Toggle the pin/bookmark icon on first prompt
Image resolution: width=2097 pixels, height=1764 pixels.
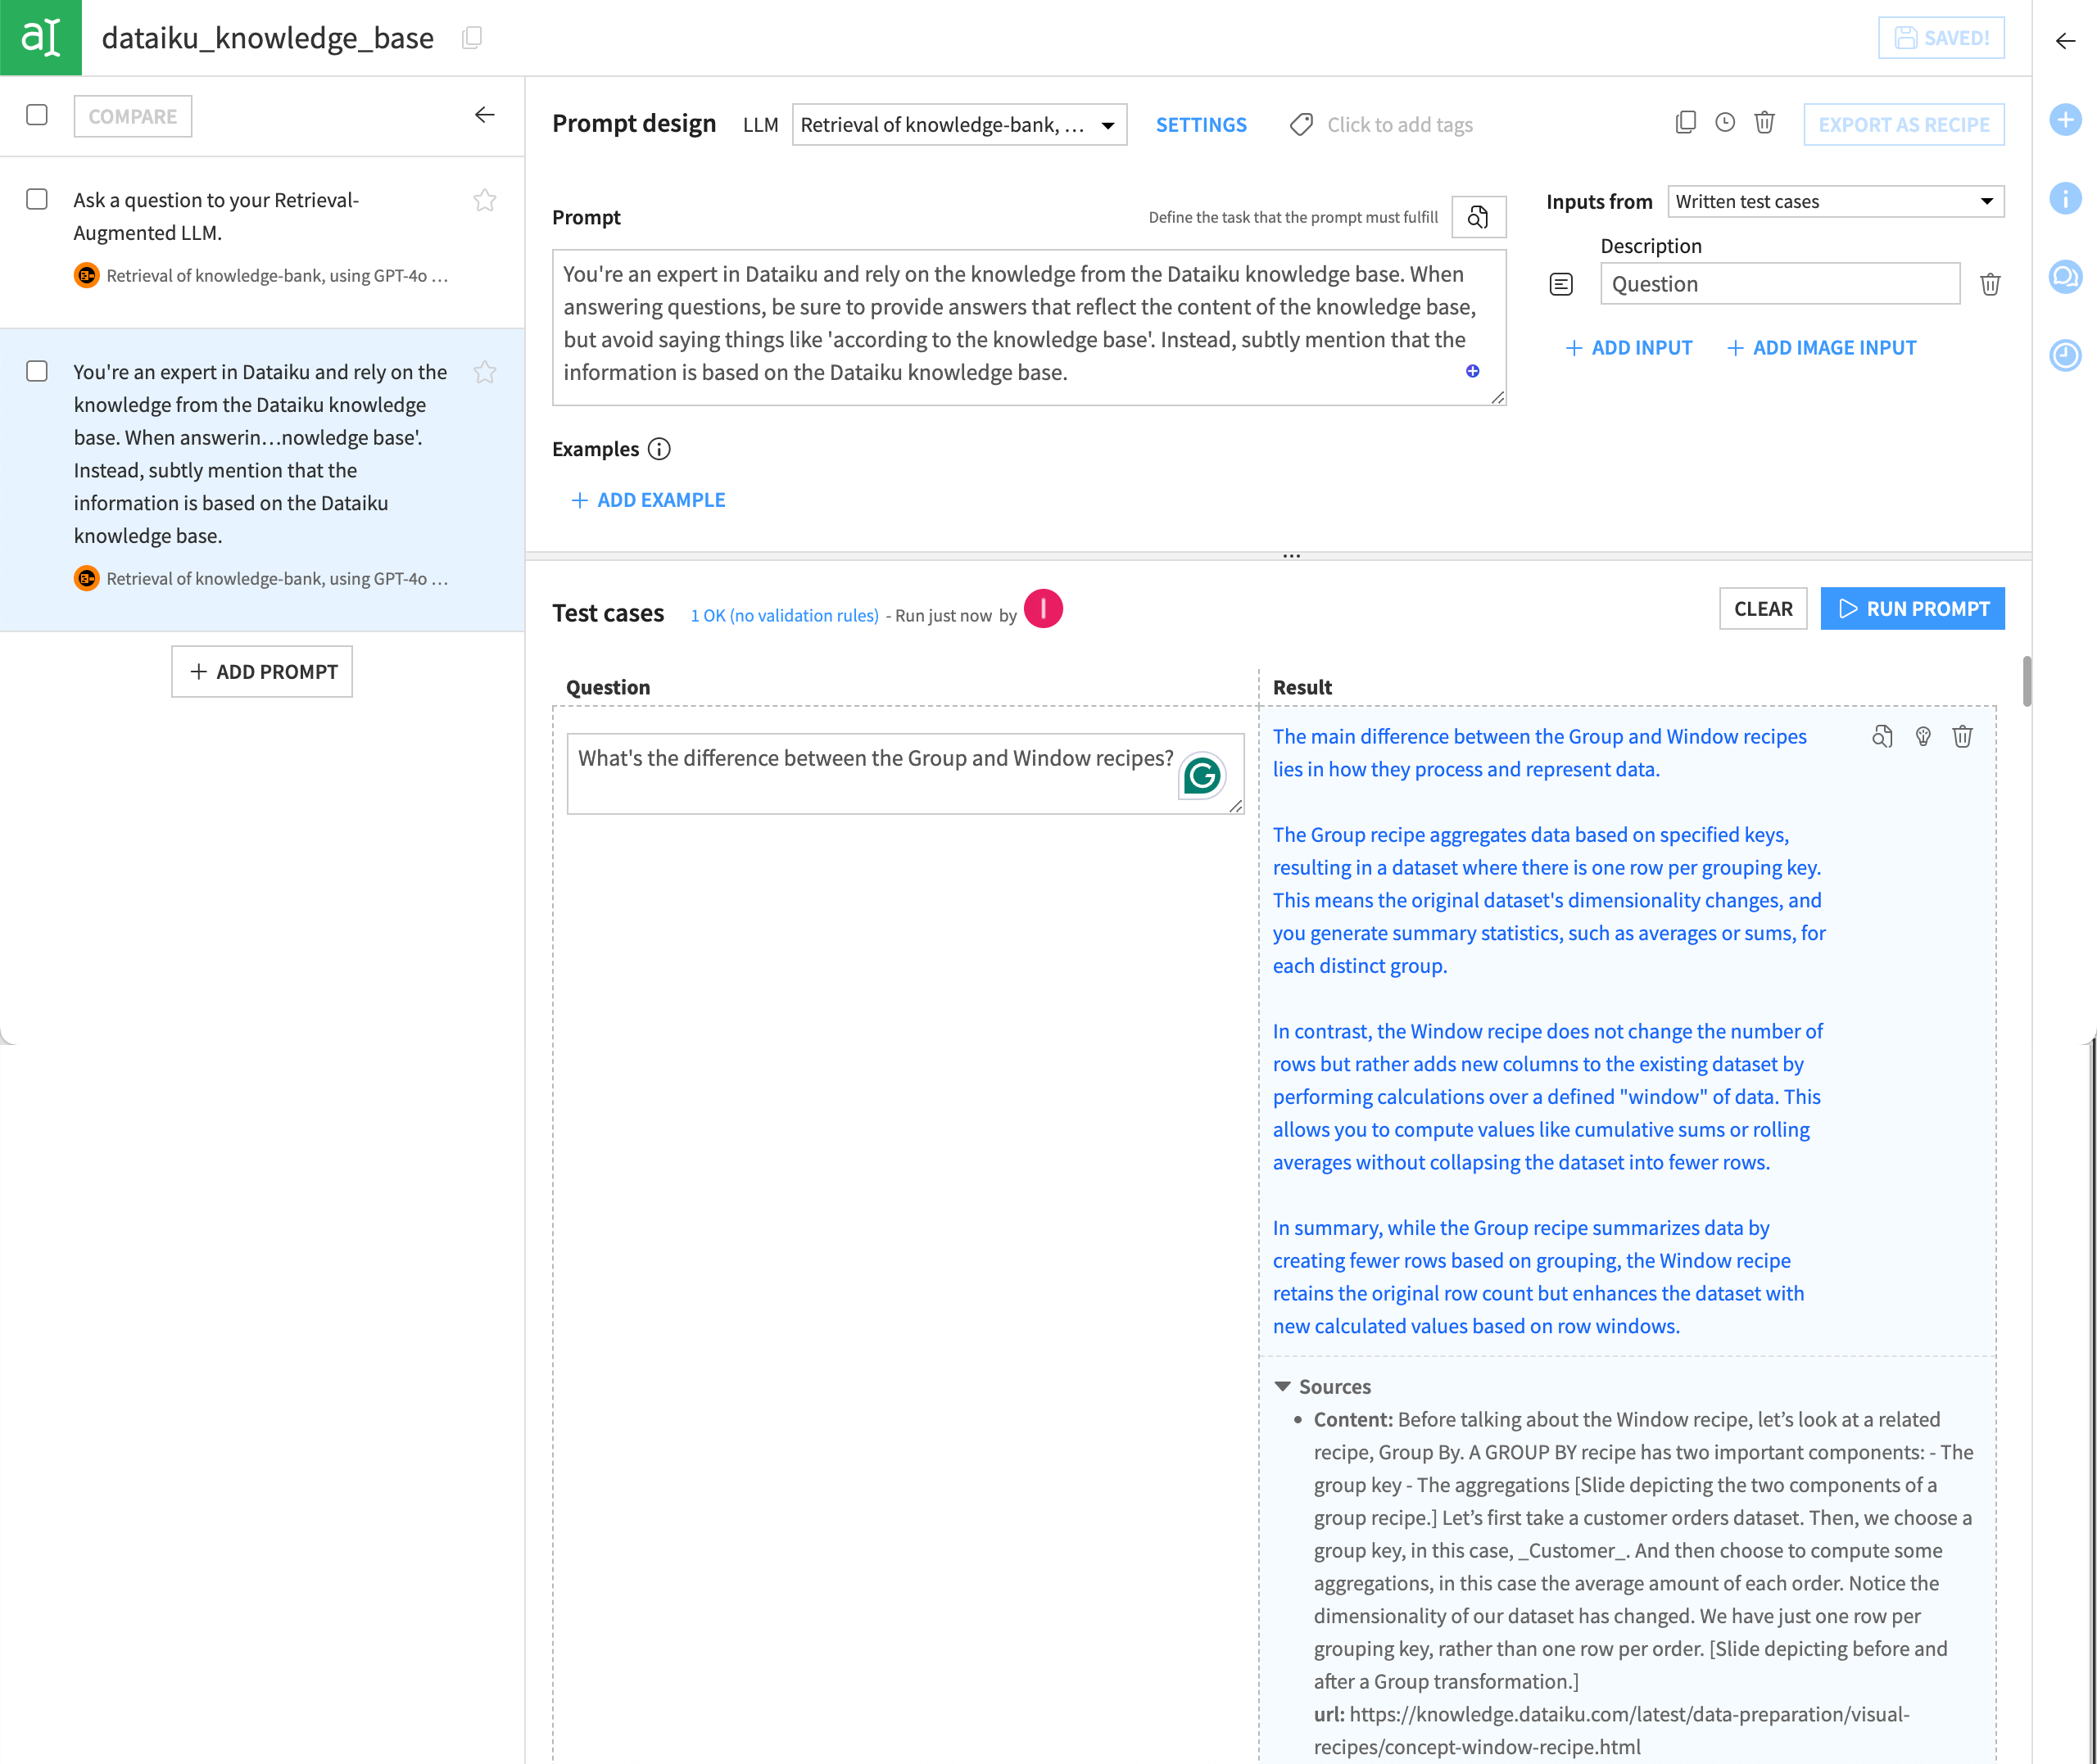[485, 201]
